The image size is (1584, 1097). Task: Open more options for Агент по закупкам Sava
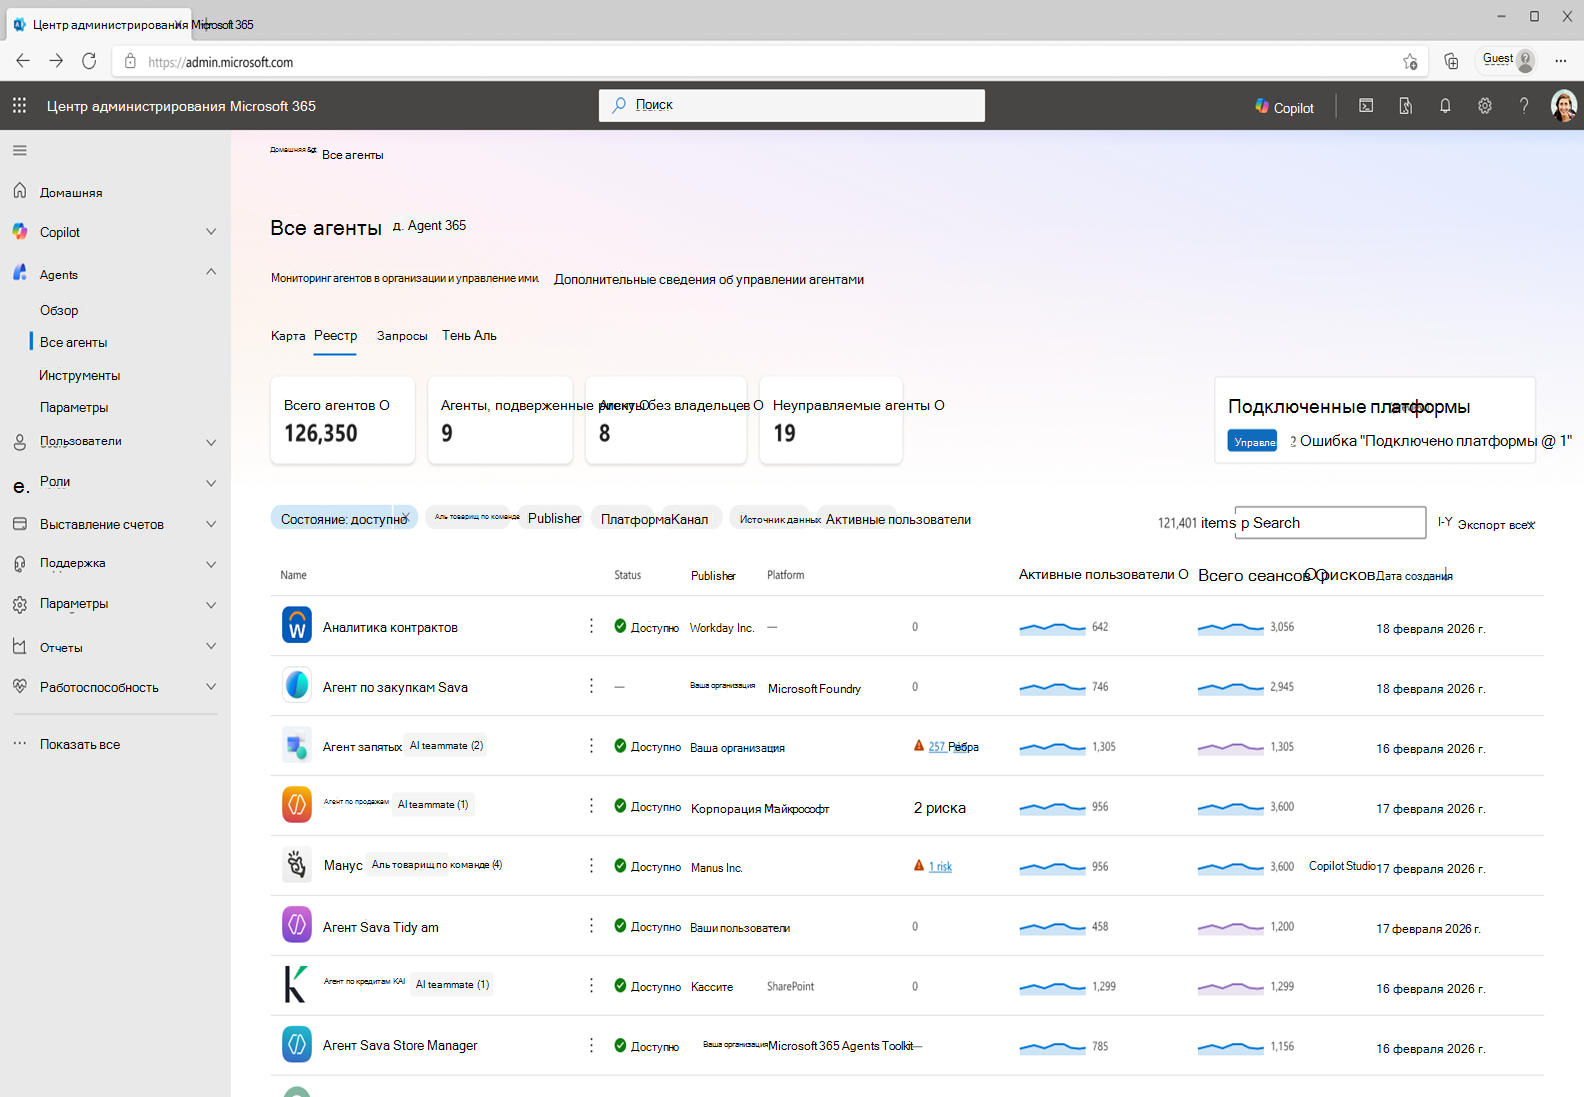(591, 686)
